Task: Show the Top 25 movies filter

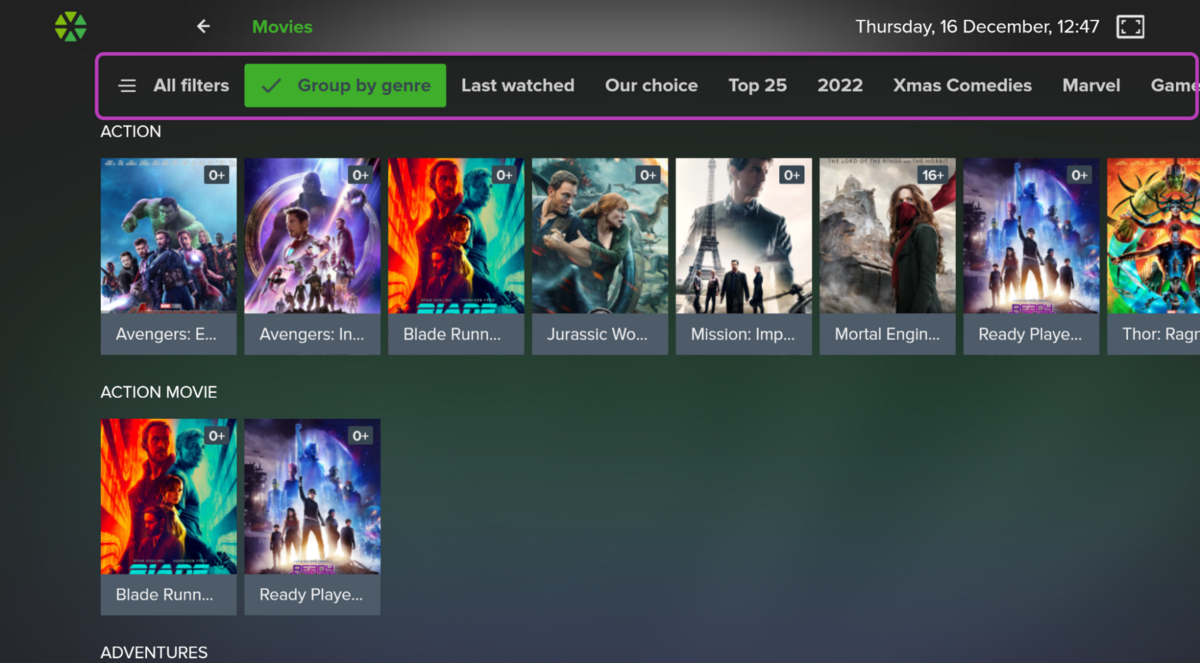Action: (x=758, y=86)
